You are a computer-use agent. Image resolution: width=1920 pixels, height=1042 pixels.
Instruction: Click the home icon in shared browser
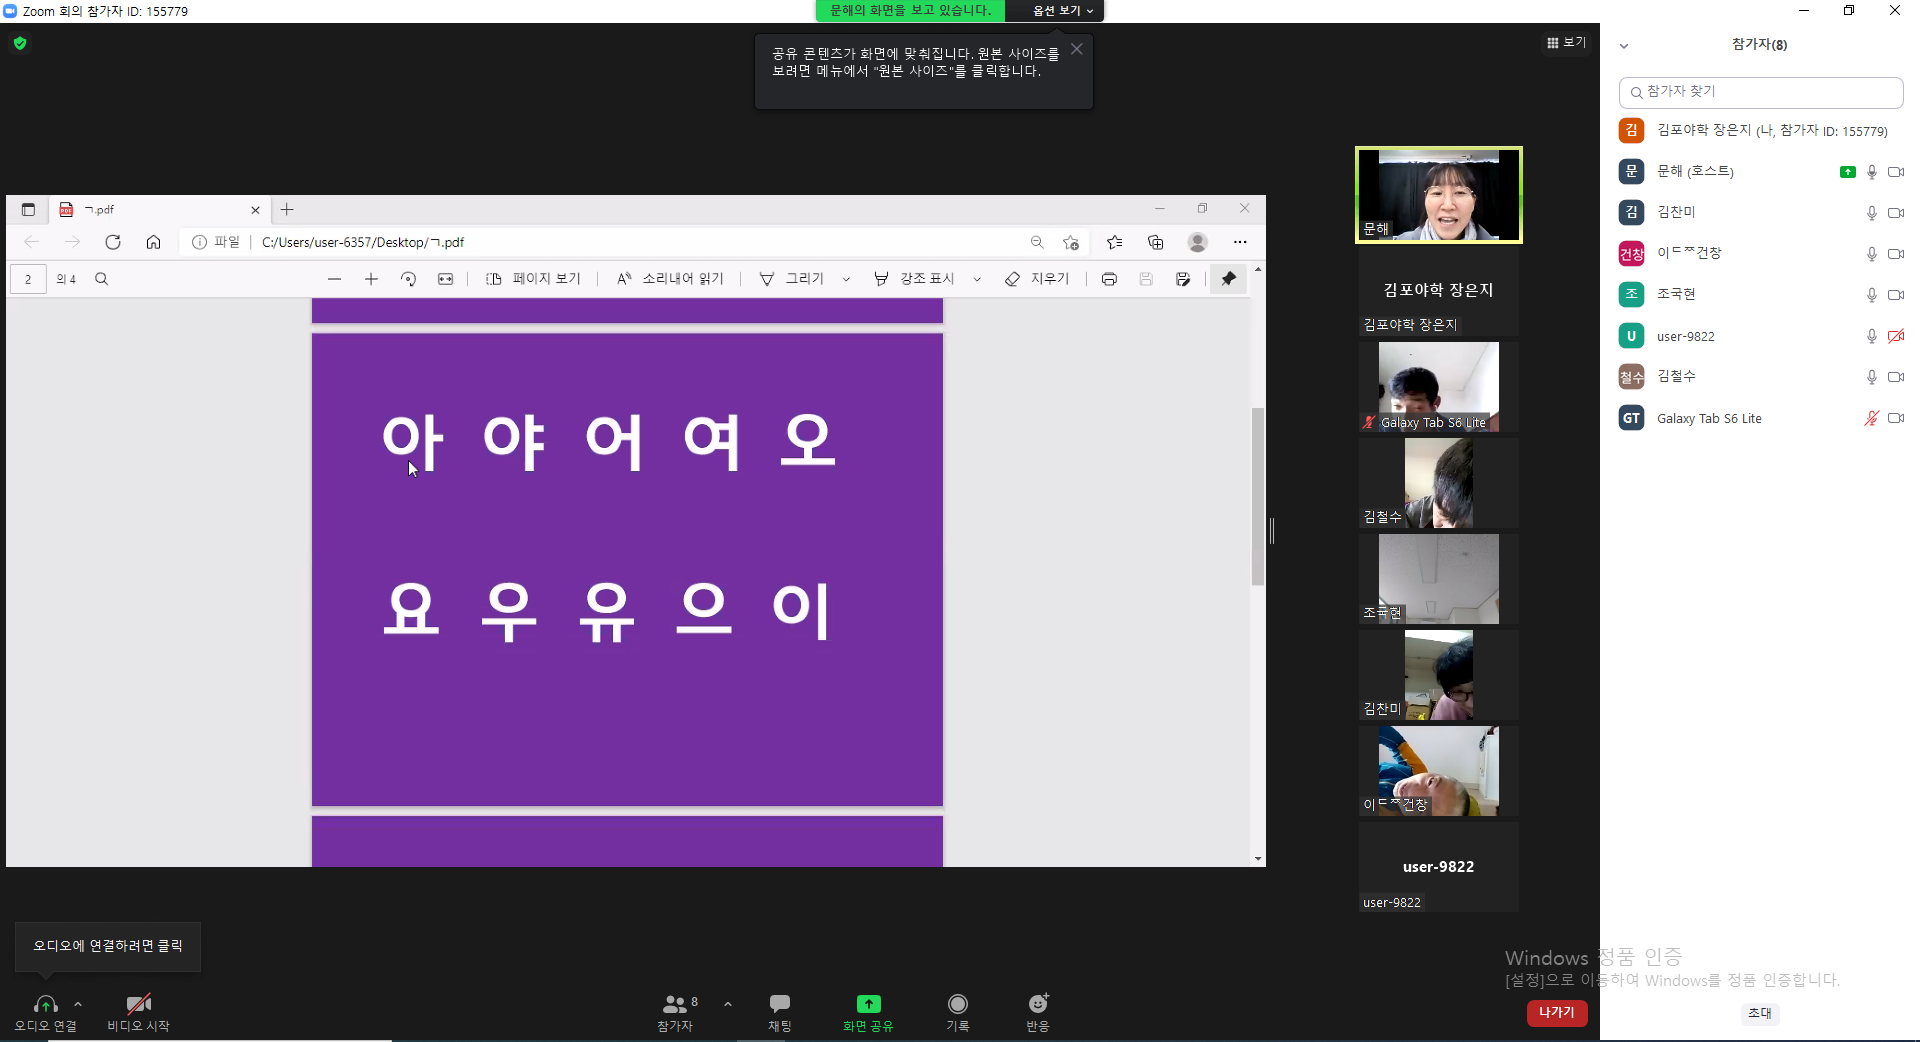pyautogui.click(x=153, y=242)
